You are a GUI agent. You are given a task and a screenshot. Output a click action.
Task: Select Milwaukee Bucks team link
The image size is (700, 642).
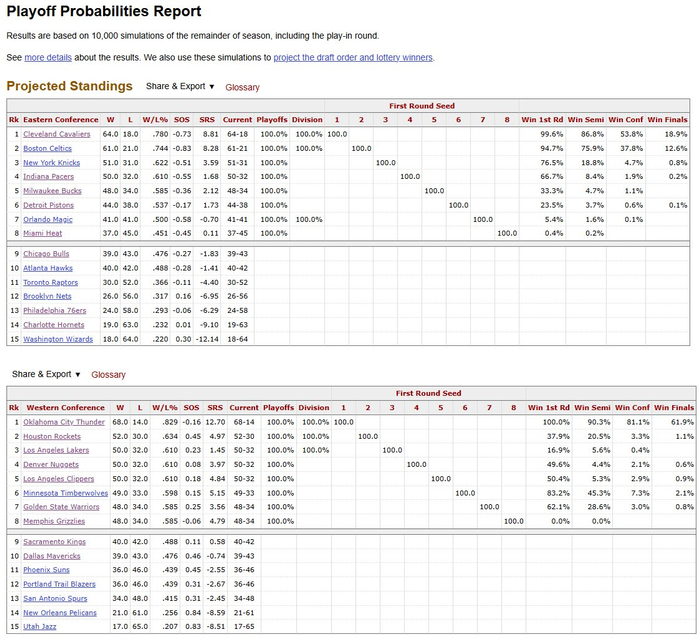52,191
